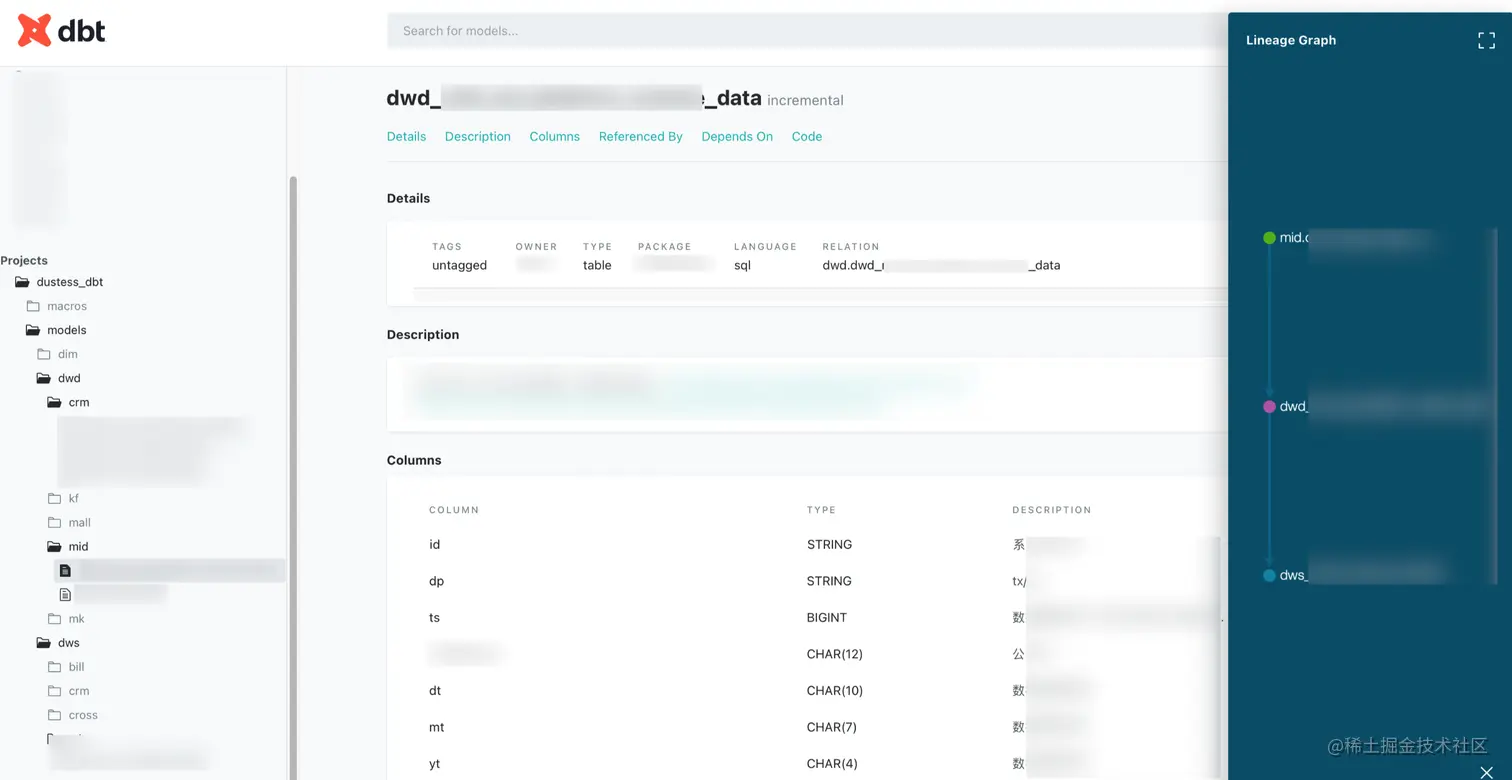Screen dimensions: 1512x780
Task: Click the Lineage Graph title
Action: tap(1291, 41)
